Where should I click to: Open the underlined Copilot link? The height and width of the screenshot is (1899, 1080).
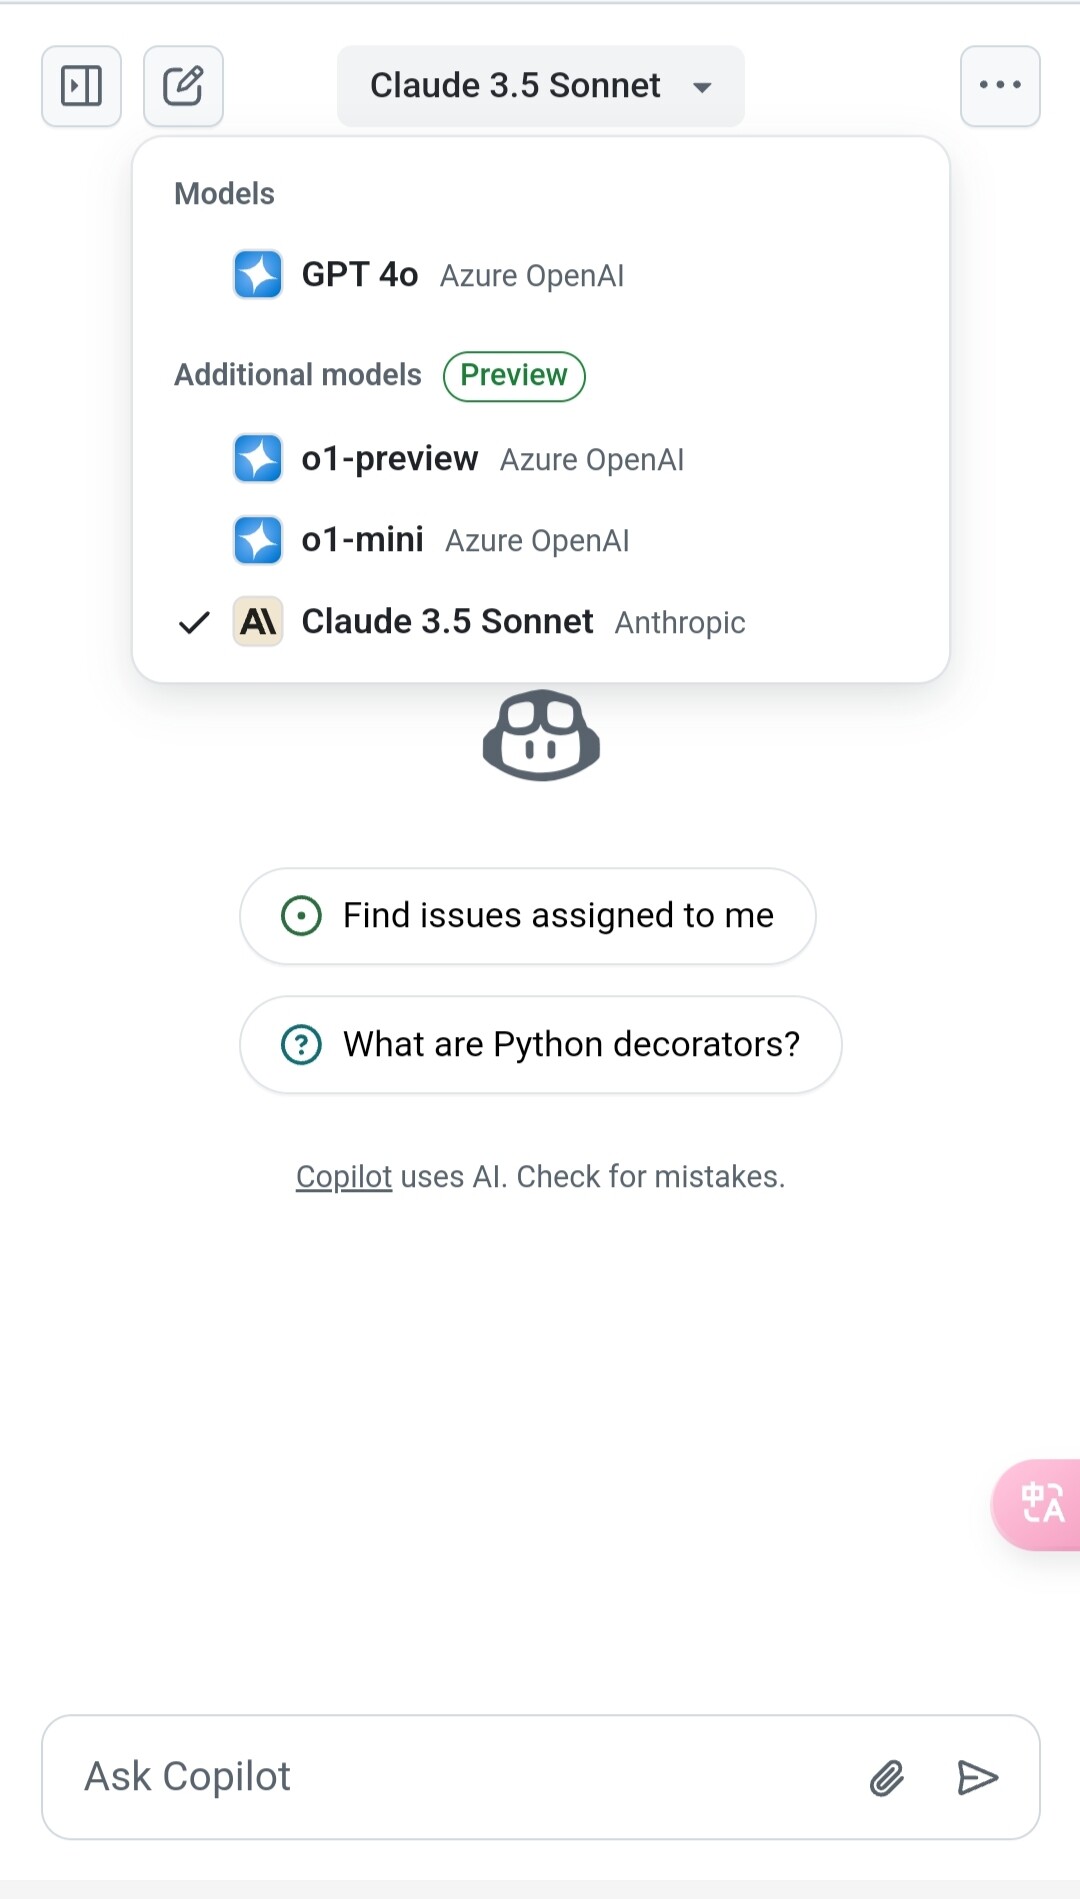pos(344,1177)
